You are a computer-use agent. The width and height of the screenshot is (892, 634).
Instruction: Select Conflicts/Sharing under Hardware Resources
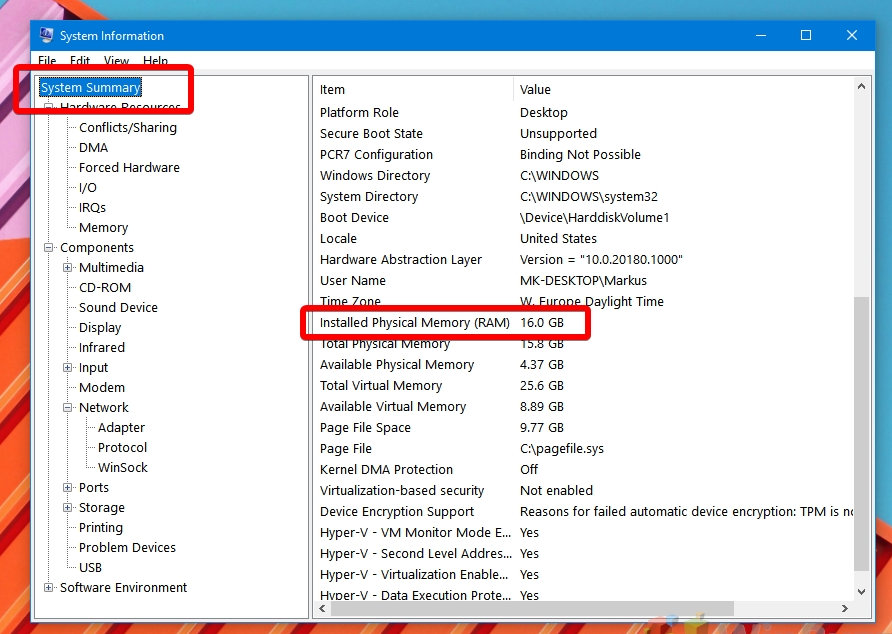point(127,128)
